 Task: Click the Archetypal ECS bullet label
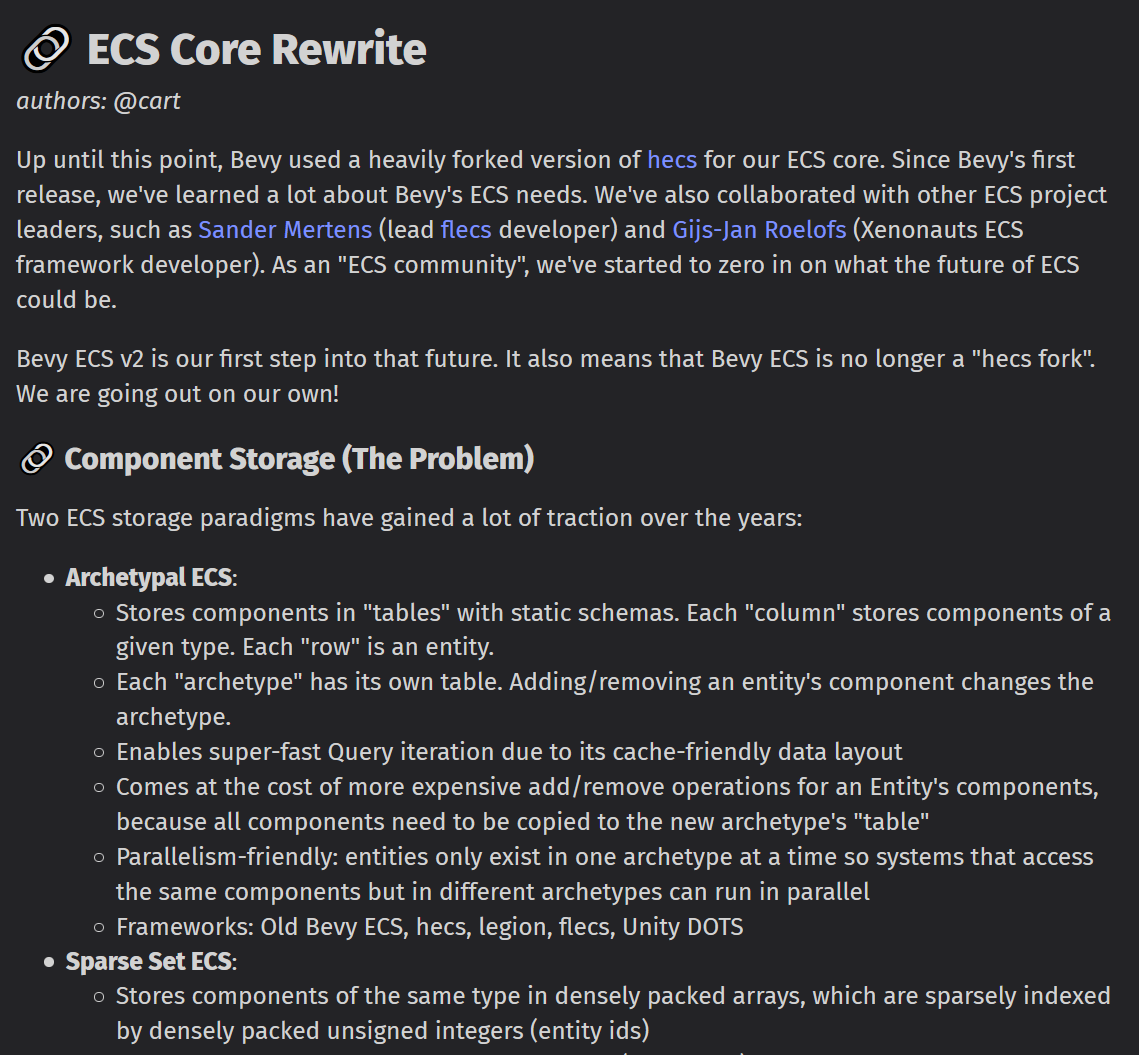click(149, 578)
